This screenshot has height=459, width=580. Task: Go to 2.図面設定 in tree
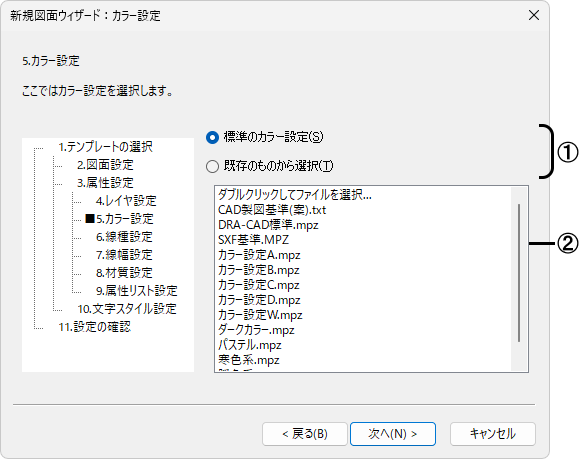(105, 165)
